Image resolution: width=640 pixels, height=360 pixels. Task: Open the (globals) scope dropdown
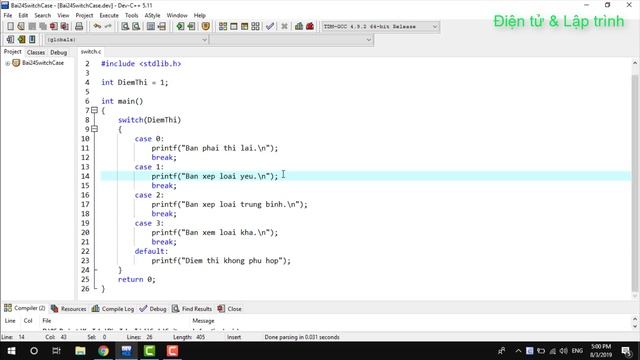click(x=204, y=40)
